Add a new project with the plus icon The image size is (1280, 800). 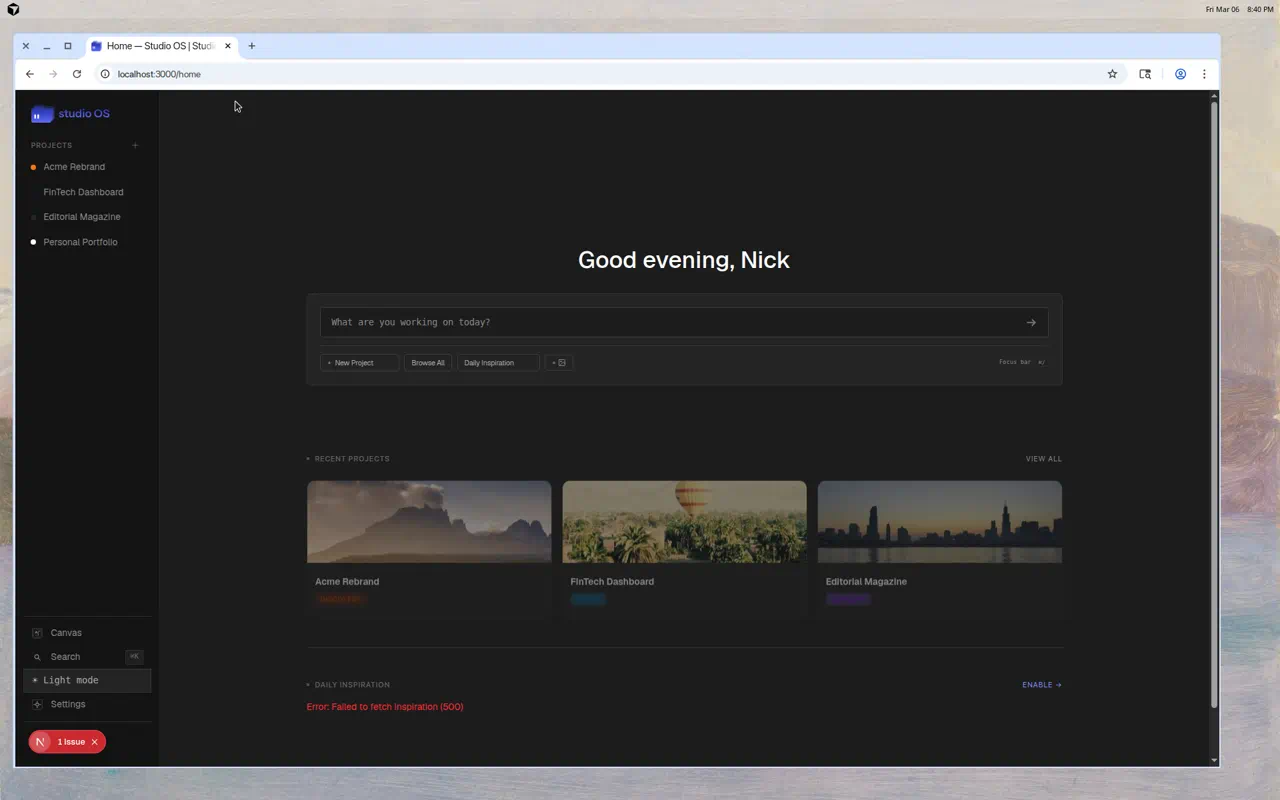pos(135,145)
